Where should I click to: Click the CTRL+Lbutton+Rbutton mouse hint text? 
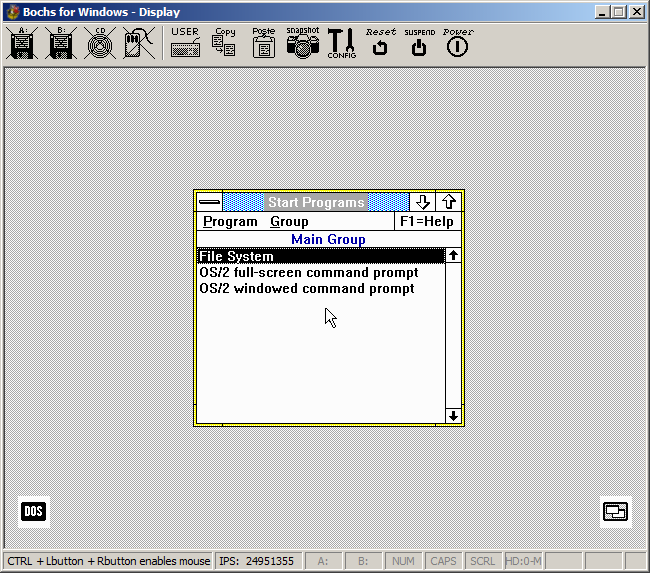[x=108, y=561]
